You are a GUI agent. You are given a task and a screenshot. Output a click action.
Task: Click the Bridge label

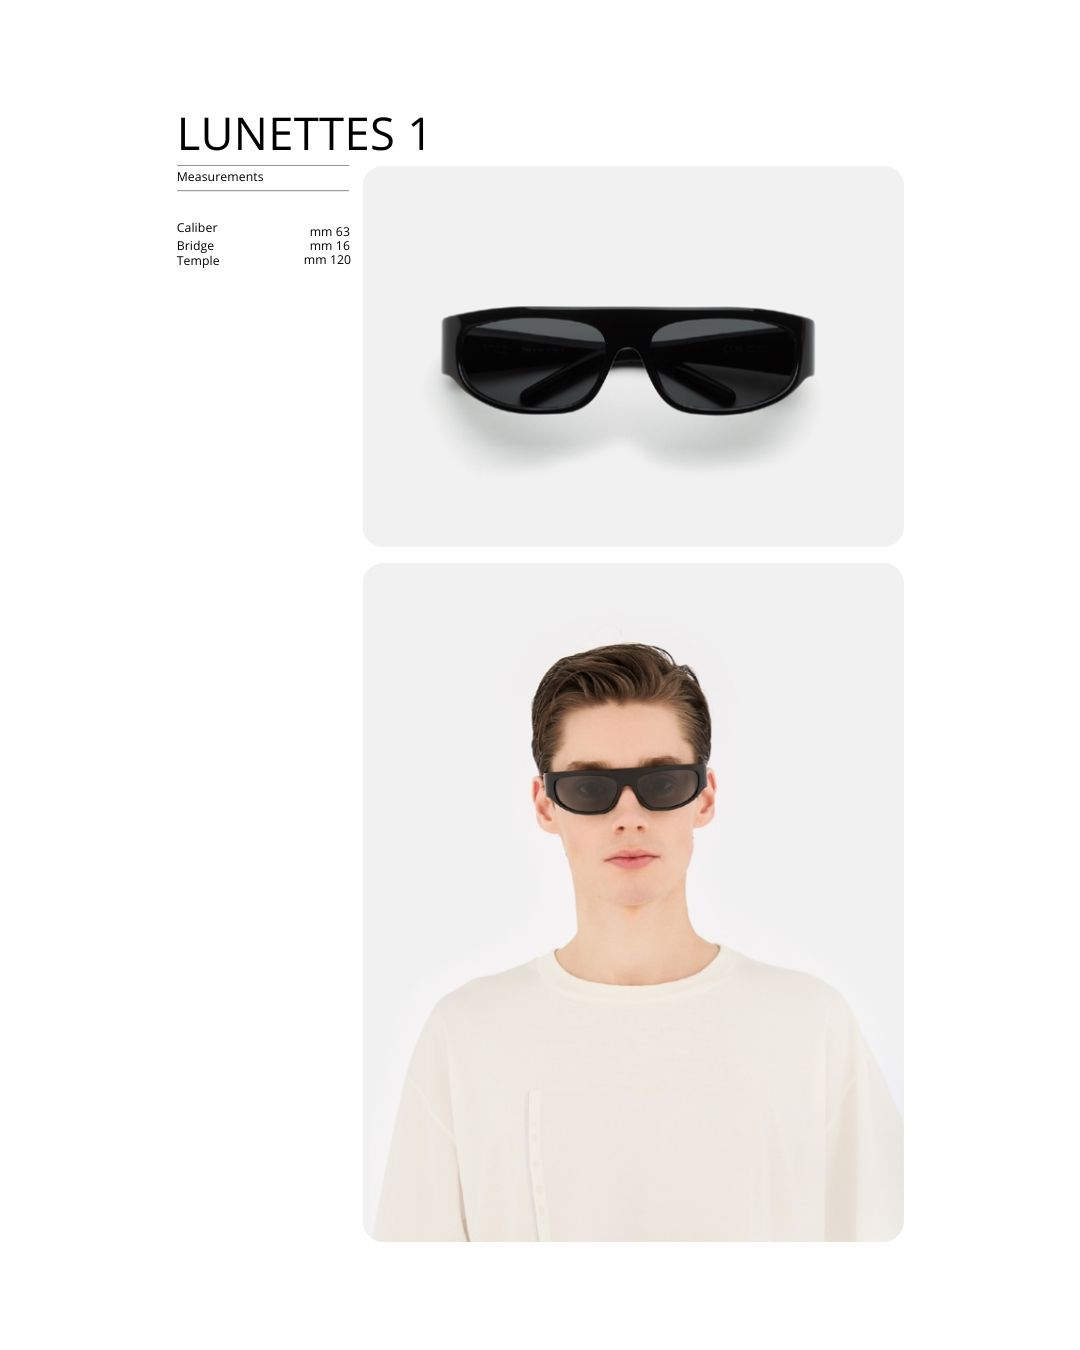[195, 246]
